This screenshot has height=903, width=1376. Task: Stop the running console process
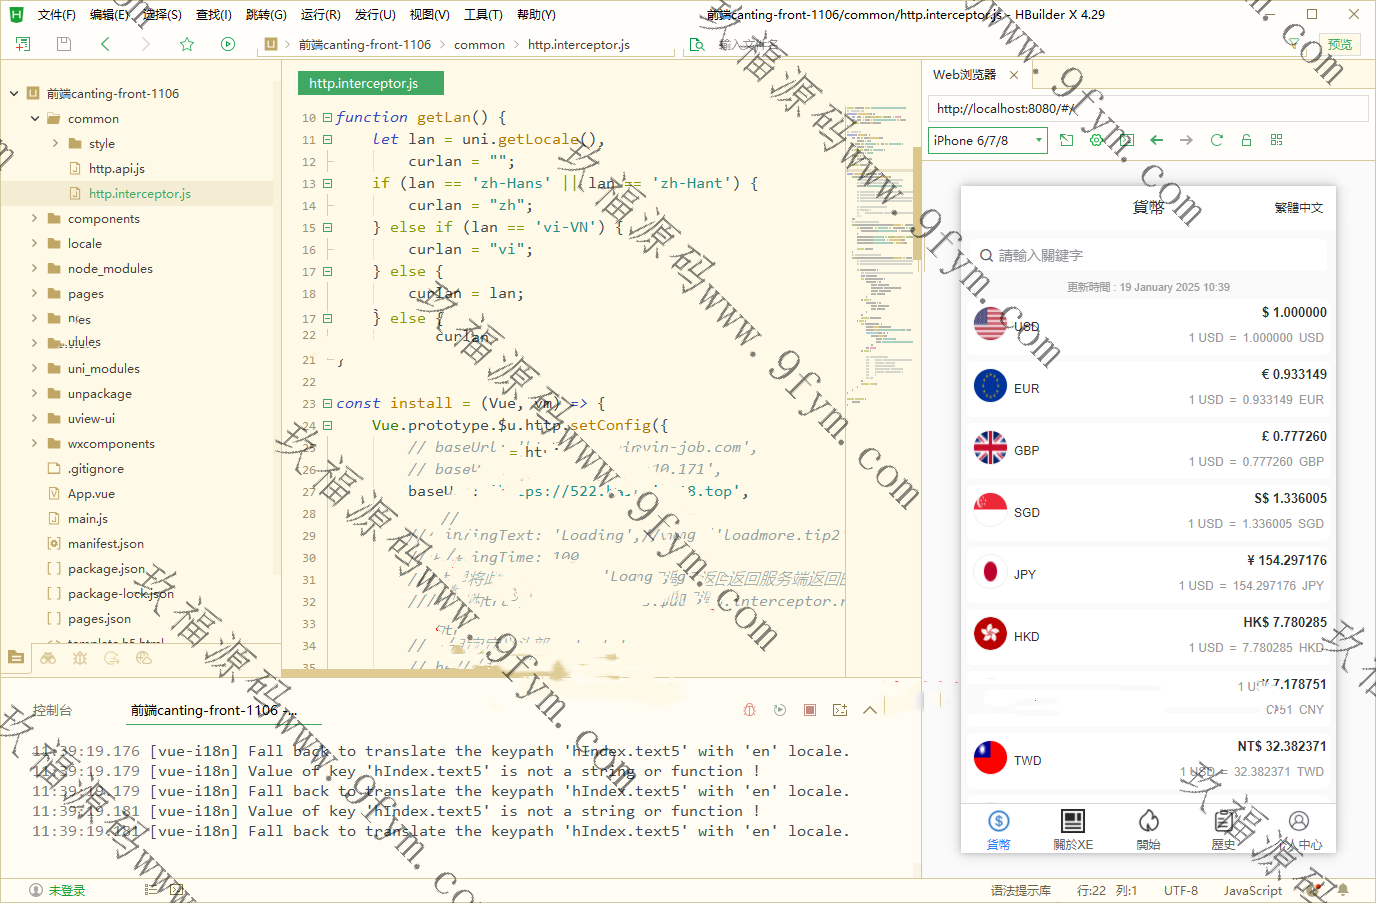click(810, 710)
